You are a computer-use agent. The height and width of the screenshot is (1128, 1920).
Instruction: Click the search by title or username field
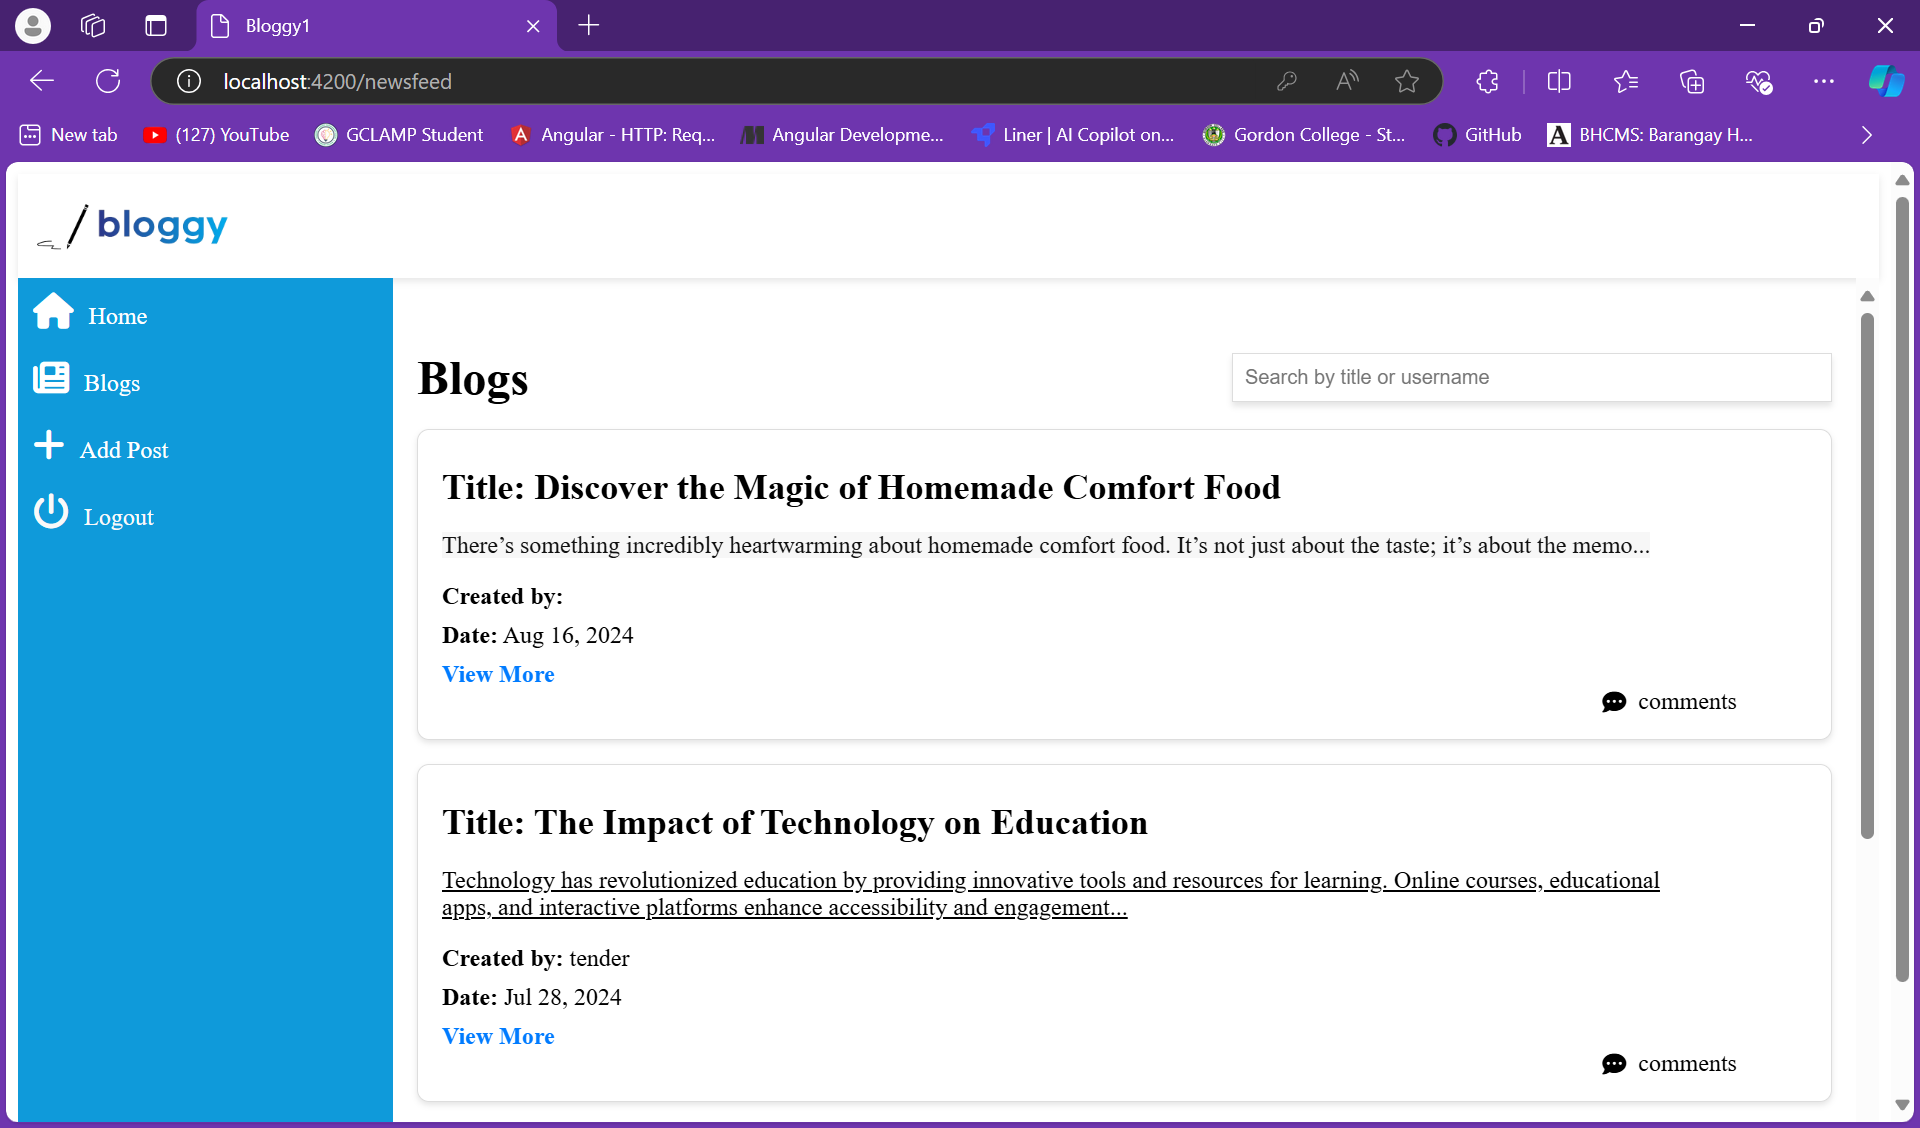[1531, 377]
